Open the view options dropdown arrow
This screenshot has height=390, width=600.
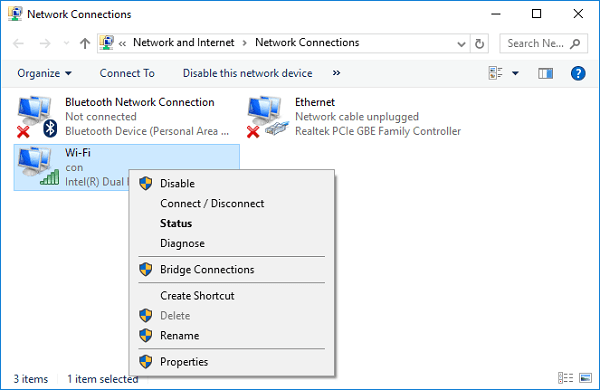point(515,73)
